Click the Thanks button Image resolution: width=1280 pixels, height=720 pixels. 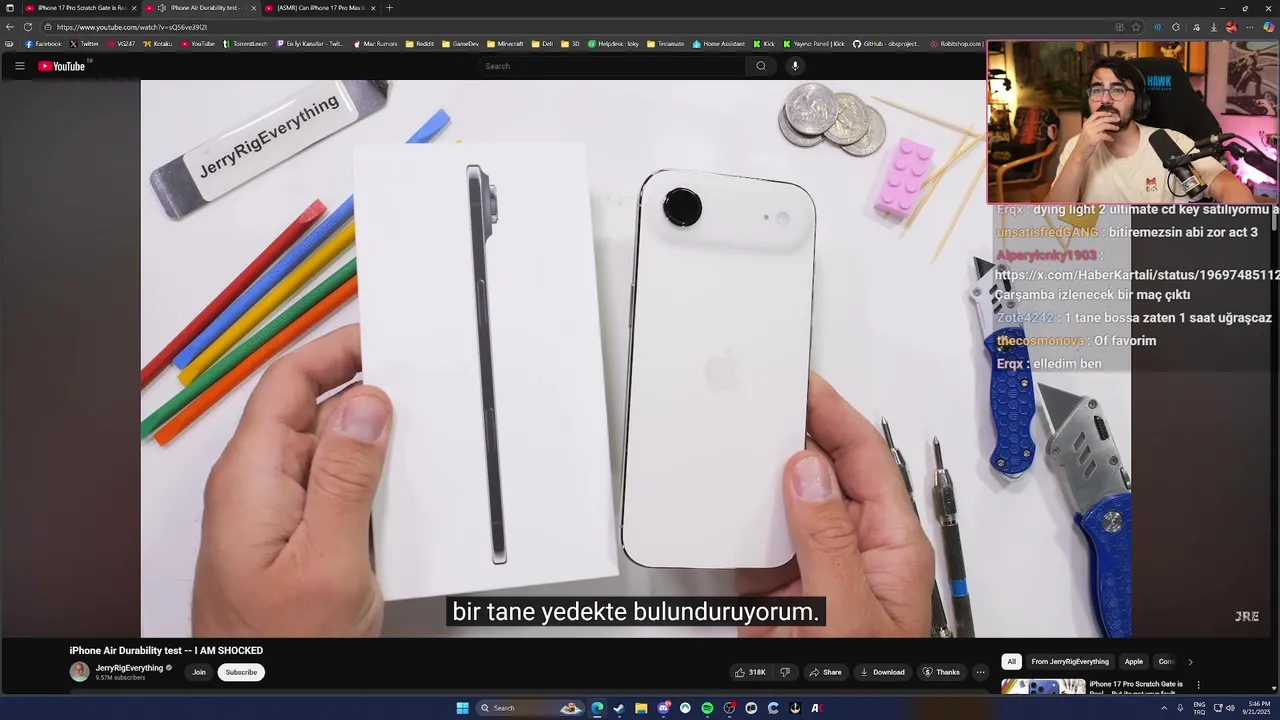pyautogui.click(x=941, y=672)
